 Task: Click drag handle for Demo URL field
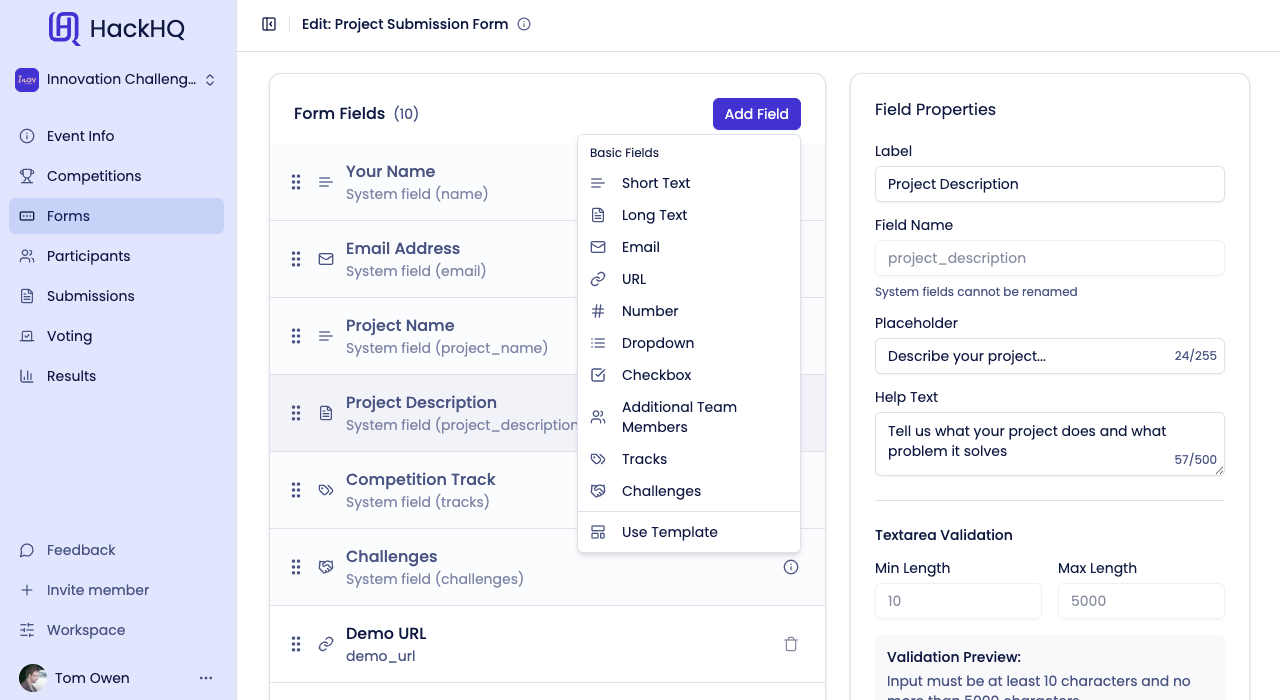coord(296,644)
